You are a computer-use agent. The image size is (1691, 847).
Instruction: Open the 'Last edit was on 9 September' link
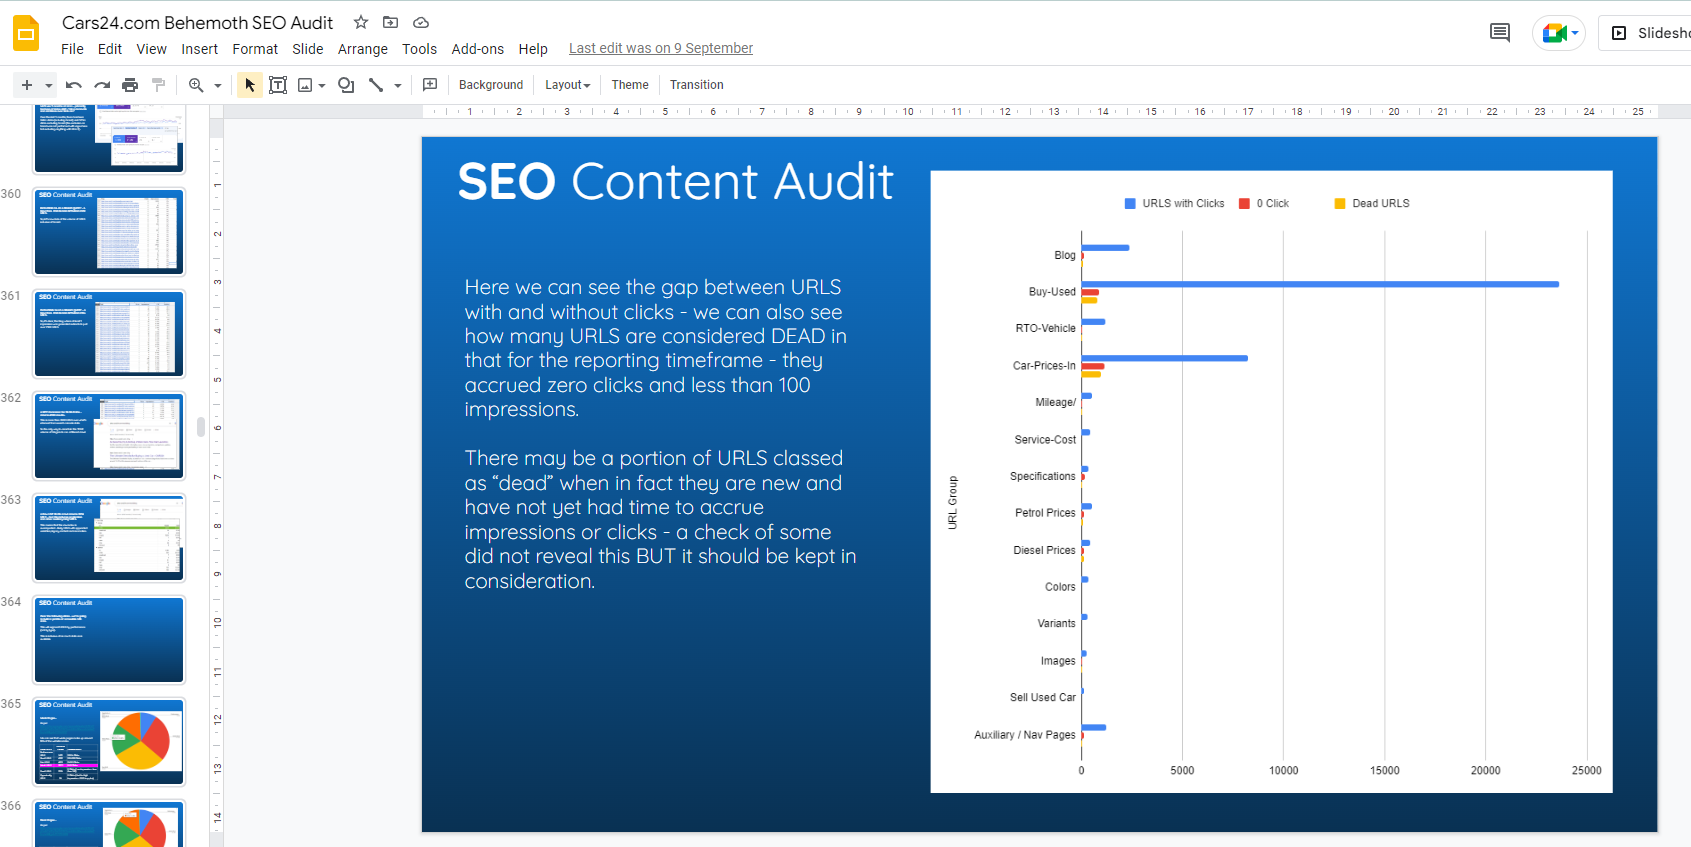[660, 48]
